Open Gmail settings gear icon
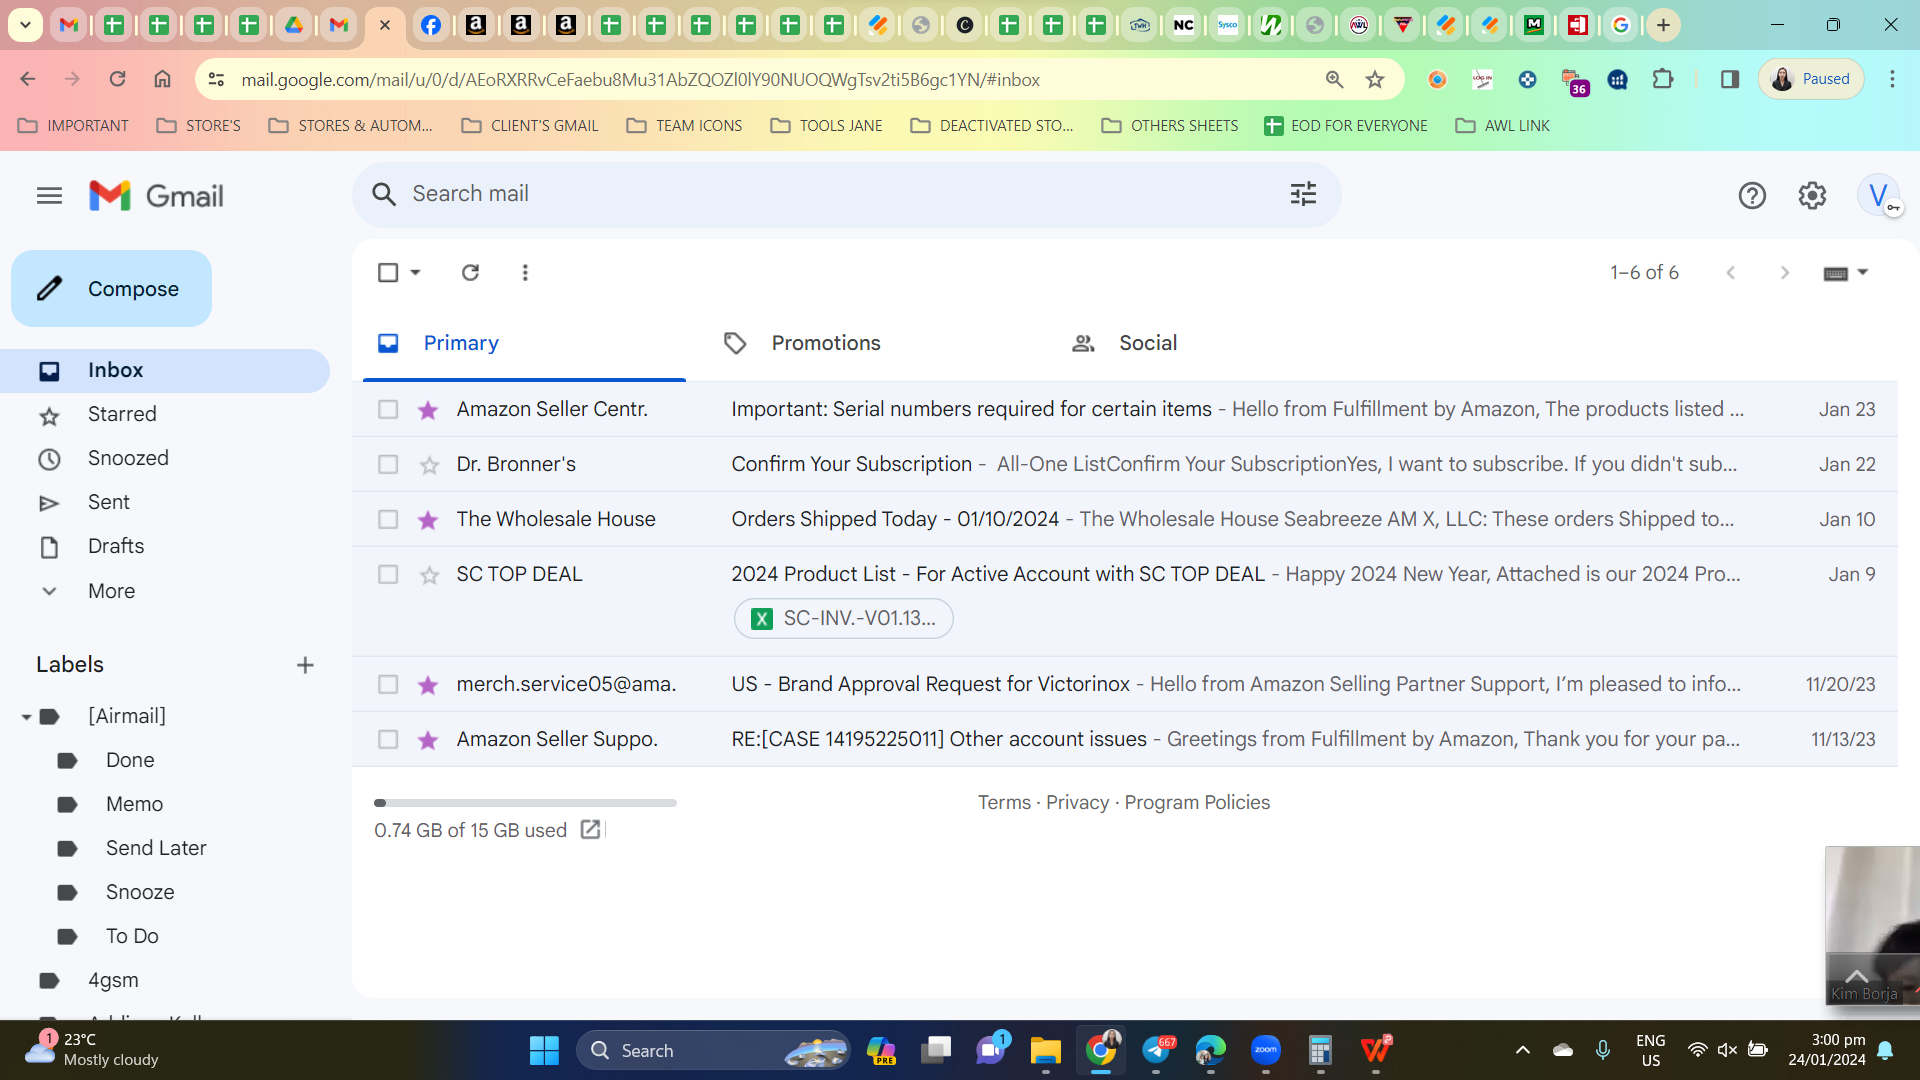The width and height of the screenshot is (1920, 1080). click(x=1812, y=196)
